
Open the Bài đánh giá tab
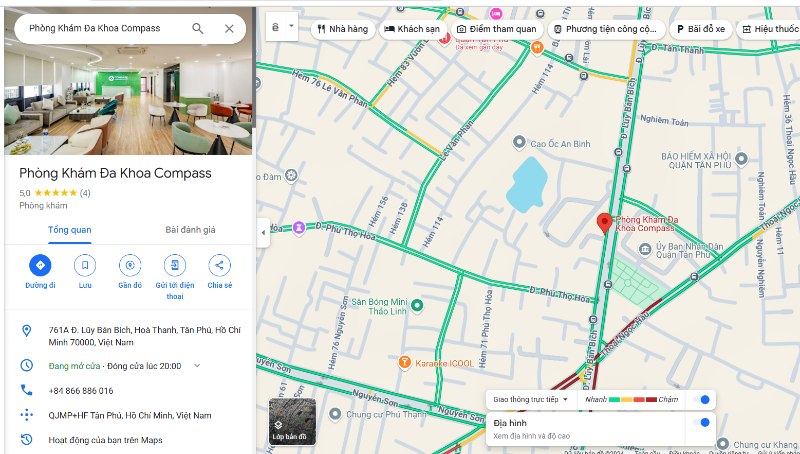[190, 230]
